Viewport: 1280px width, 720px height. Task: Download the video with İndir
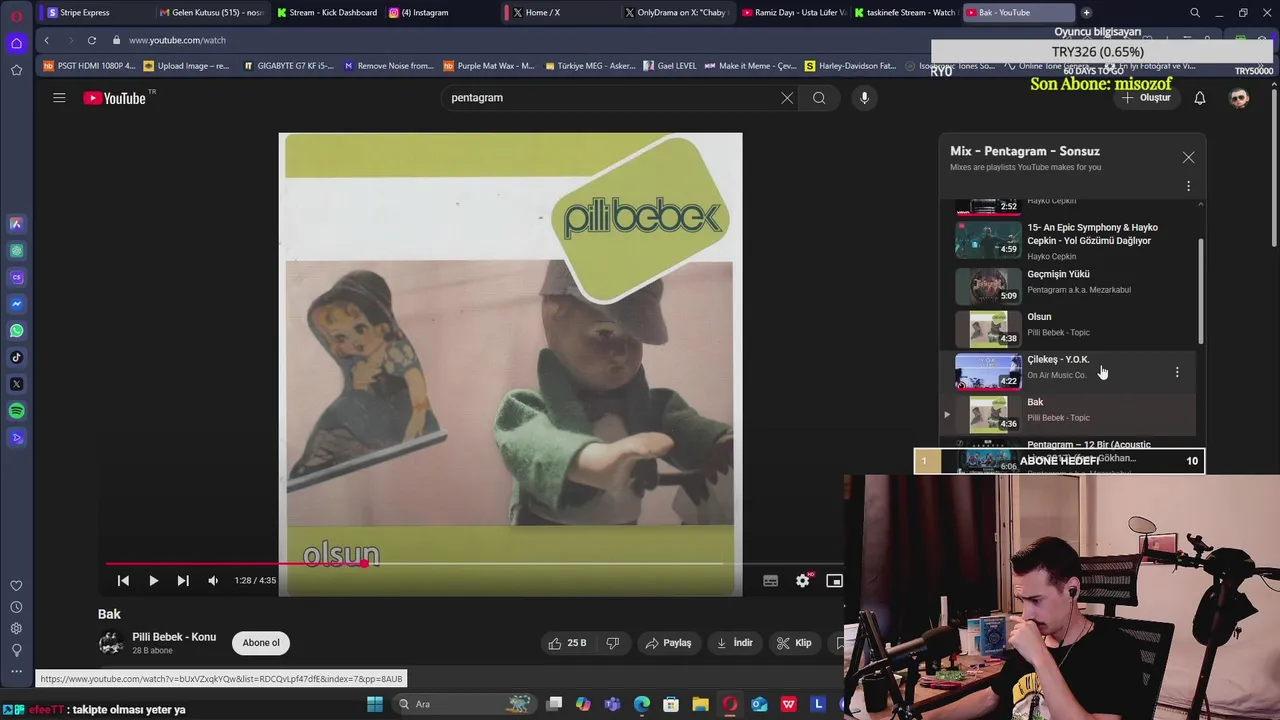pos(734,643)
